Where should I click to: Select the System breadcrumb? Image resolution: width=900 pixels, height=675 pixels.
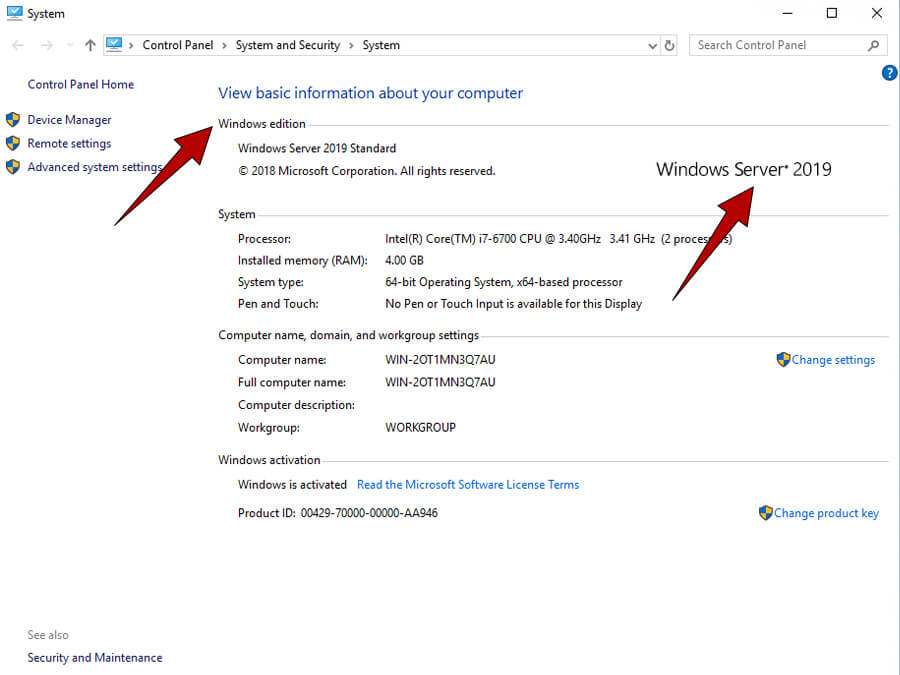pyautogui.click(x=381, y=45)
